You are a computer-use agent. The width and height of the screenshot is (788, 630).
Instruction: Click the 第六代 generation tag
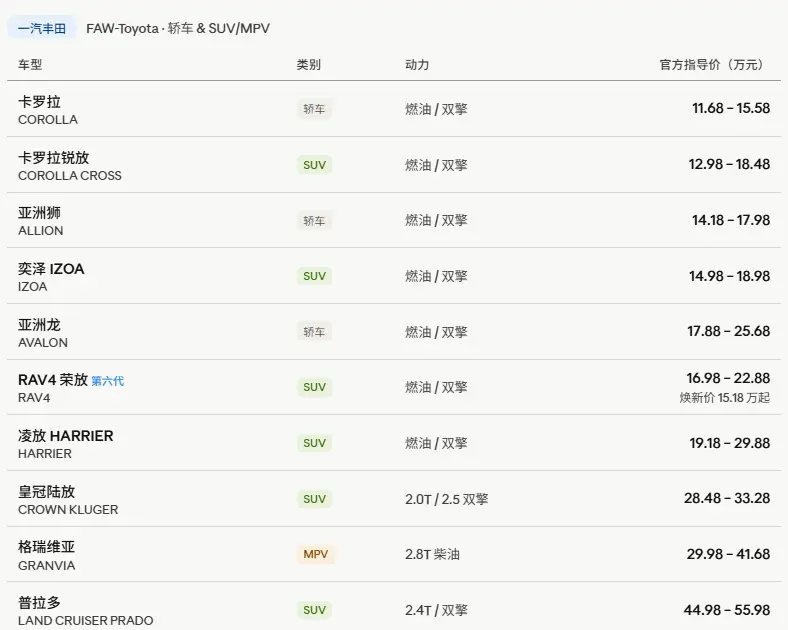point(108,381)
